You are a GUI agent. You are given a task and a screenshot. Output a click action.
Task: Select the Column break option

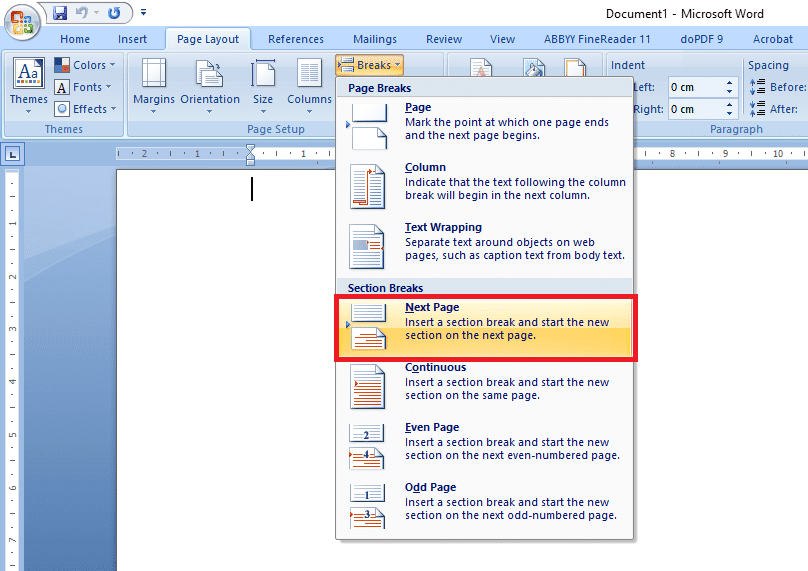(485, 188)
